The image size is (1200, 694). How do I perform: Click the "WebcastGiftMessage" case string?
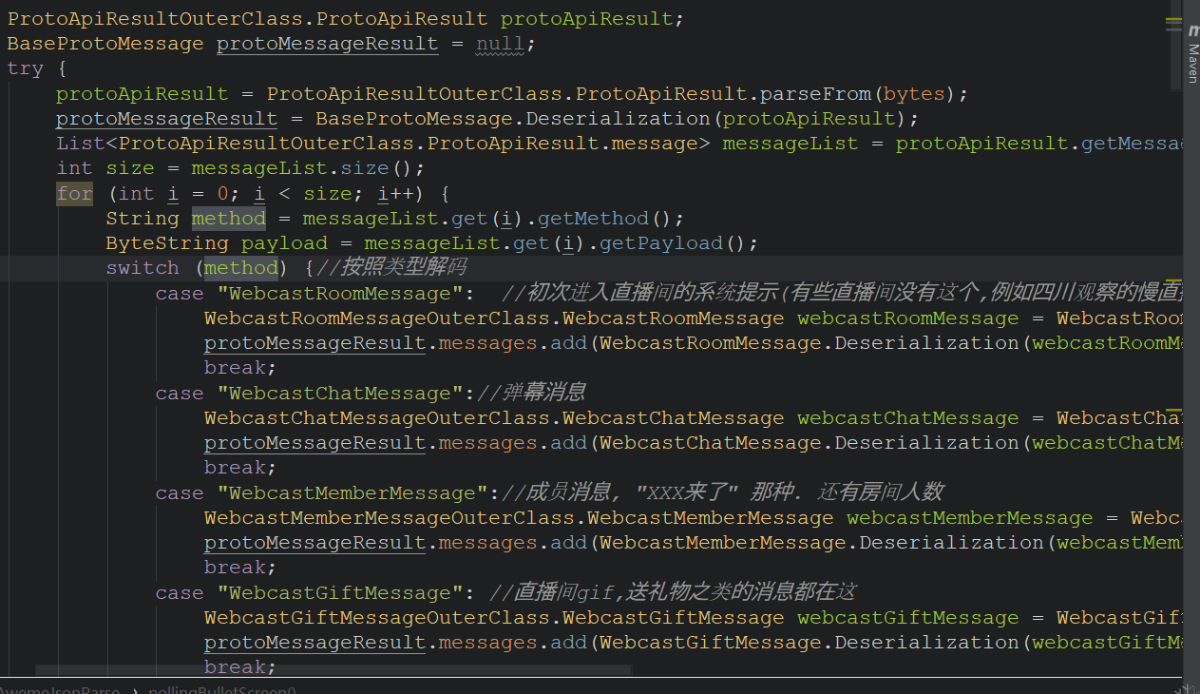340,593
